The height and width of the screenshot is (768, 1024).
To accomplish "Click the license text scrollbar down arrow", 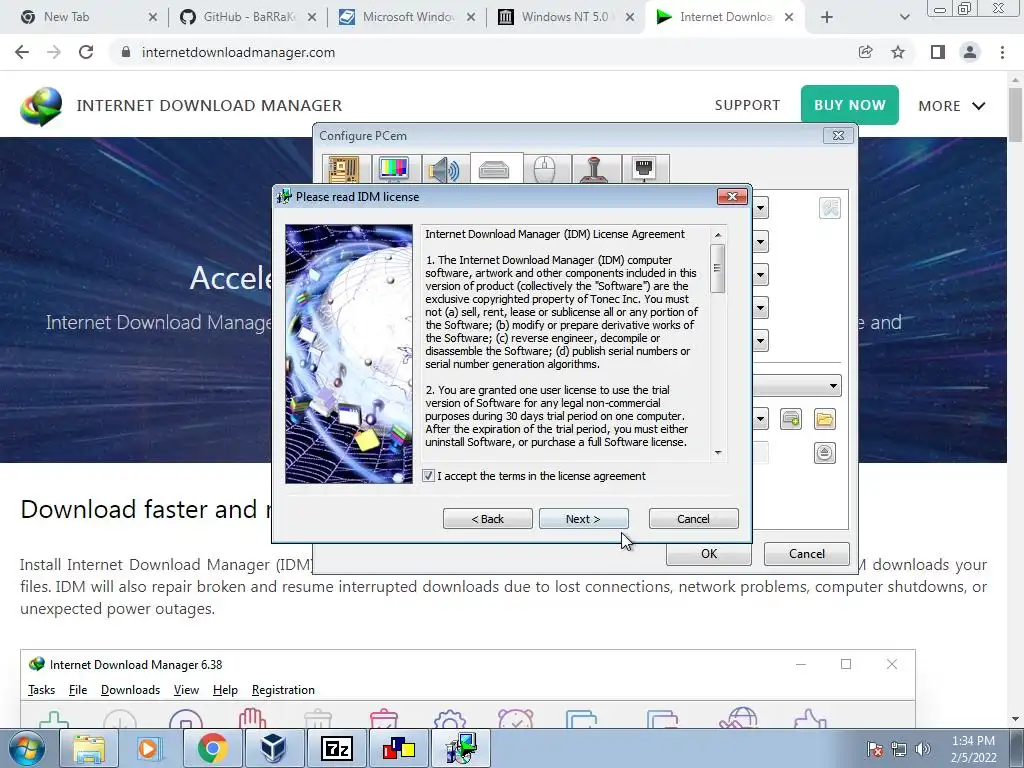I will coord(718,453).
